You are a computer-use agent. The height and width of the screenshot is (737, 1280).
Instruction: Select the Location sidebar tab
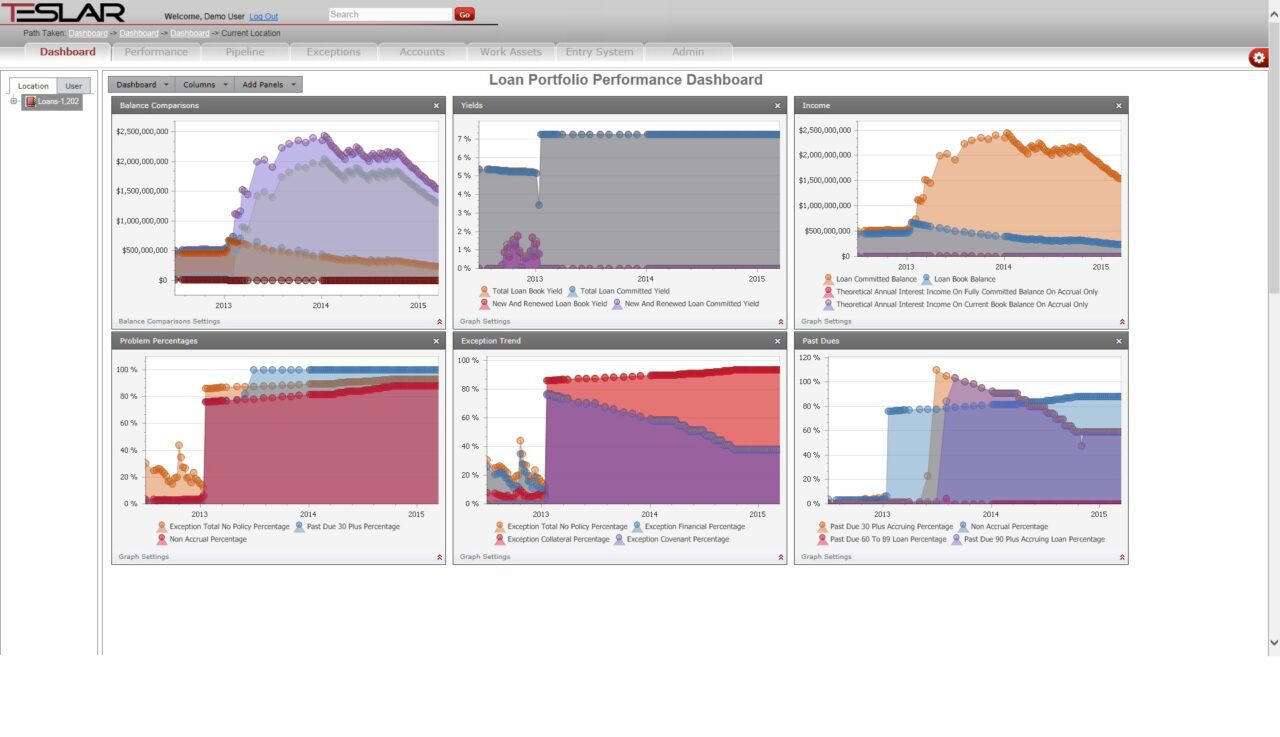(33, 86)
